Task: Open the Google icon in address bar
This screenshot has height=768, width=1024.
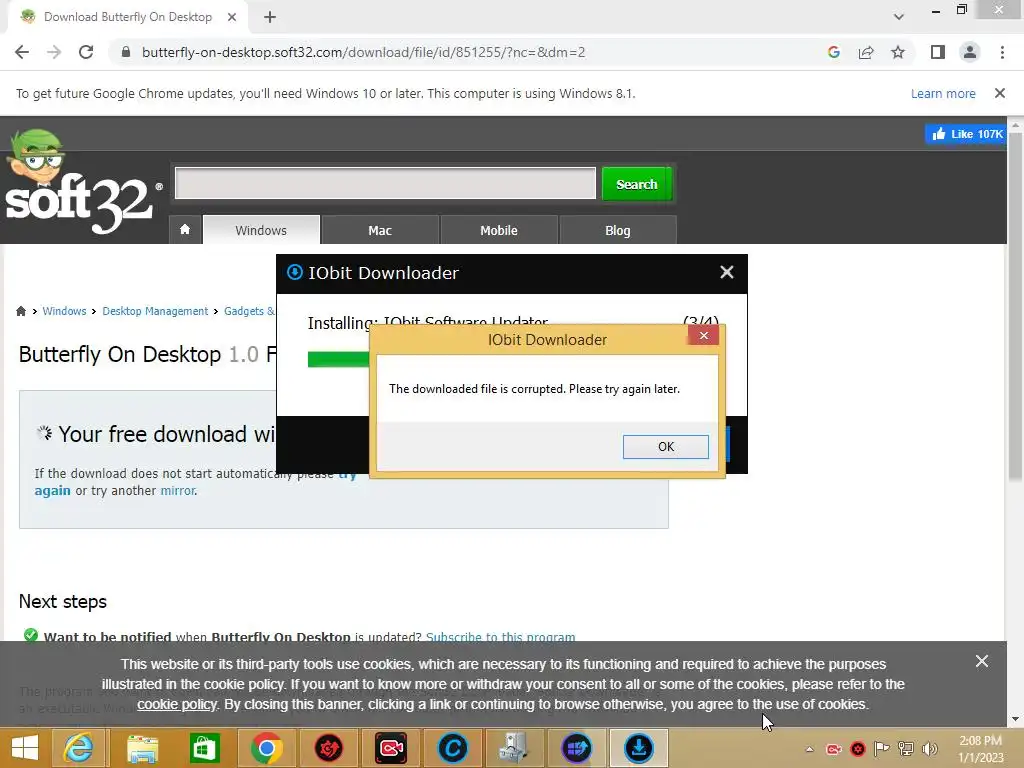Action: 833,52
